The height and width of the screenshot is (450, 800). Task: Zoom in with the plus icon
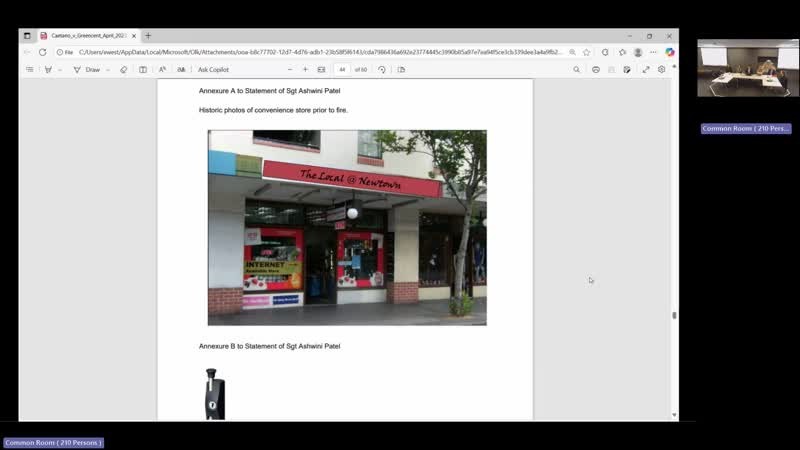point(305,70)
